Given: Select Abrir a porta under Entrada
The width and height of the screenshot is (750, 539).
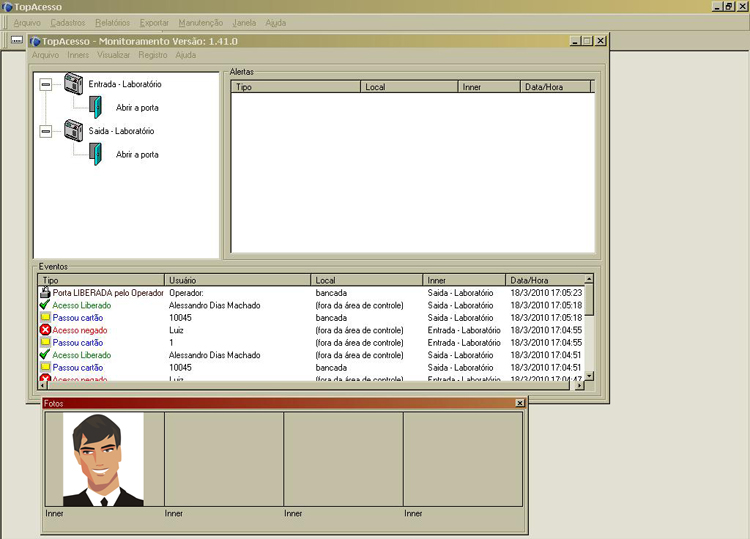Looking at the screenshot, I should (137, 108).
